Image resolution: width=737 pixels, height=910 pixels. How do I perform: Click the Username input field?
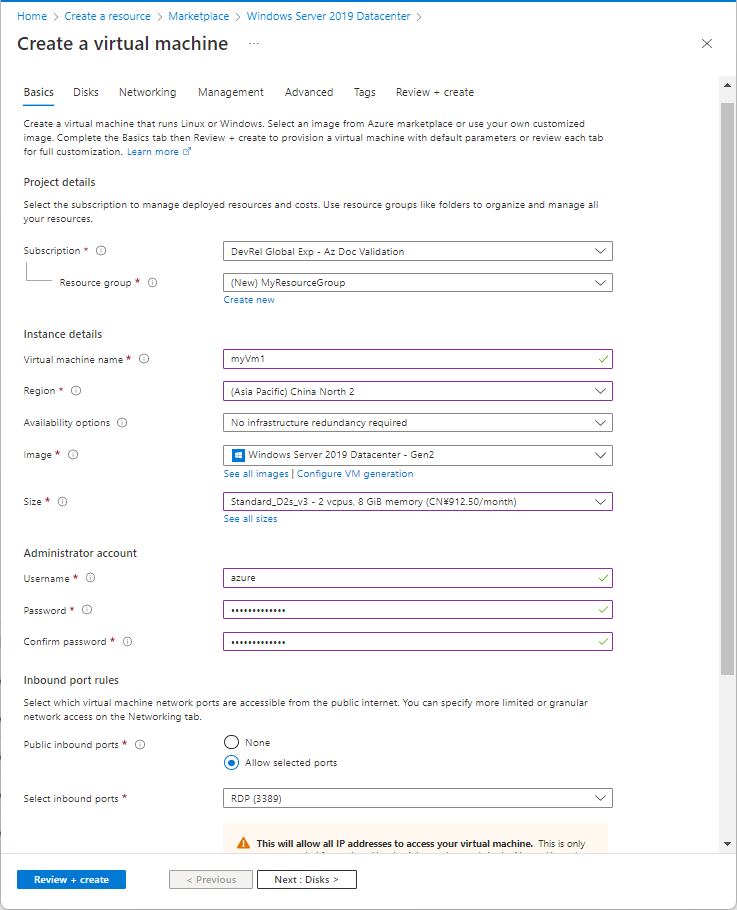[x=418, y=578]
